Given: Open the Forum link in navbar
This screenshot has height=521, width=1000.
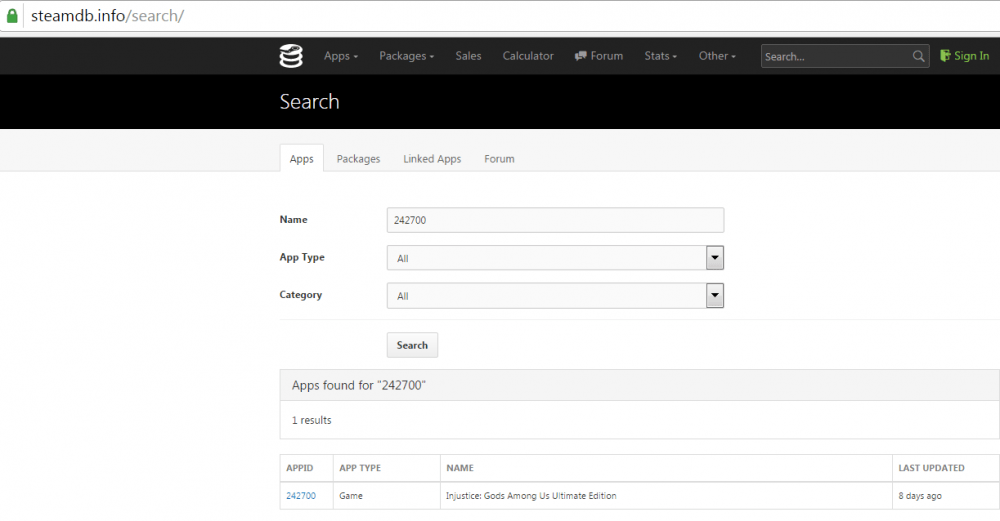Looking at the screenshot, I should coord(599,56).
